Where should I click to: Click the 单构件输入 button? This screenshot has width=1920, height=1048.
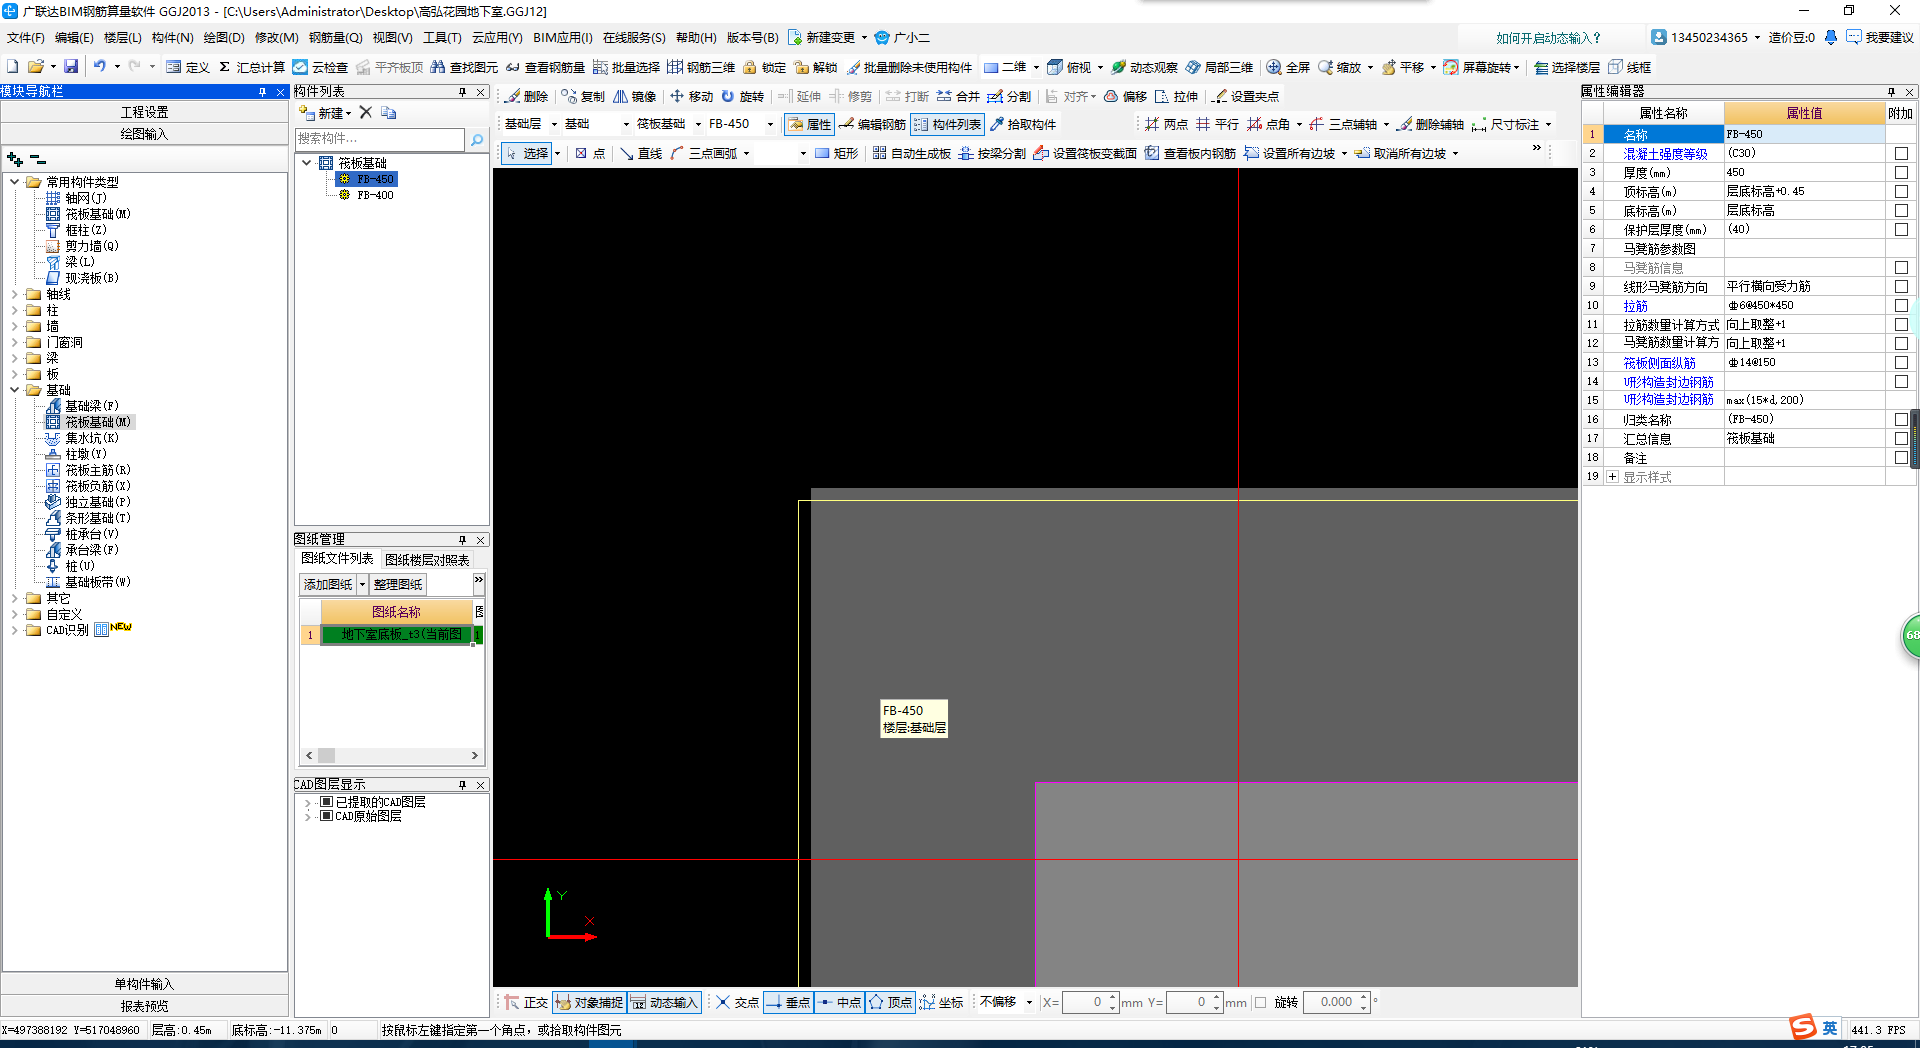click(145, 984)
